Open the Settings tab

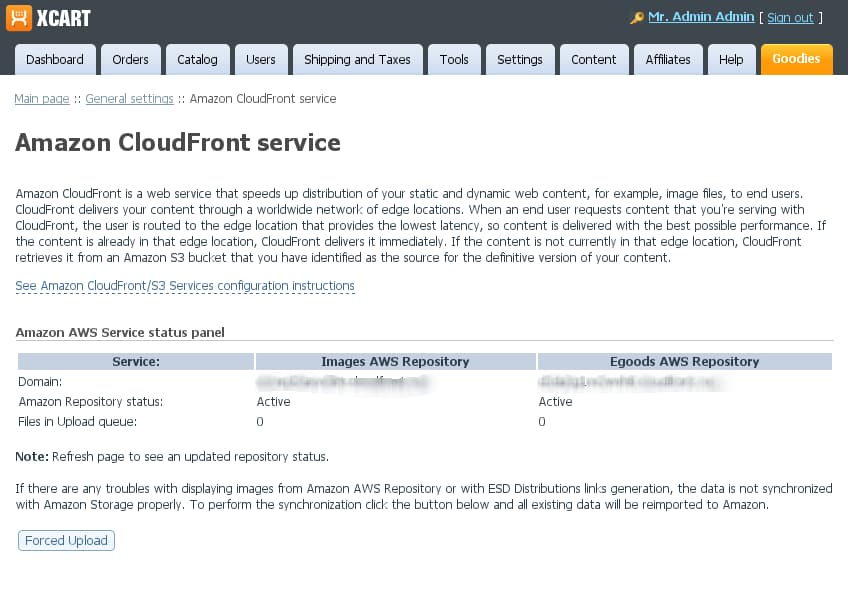click(x=520, y=59)
